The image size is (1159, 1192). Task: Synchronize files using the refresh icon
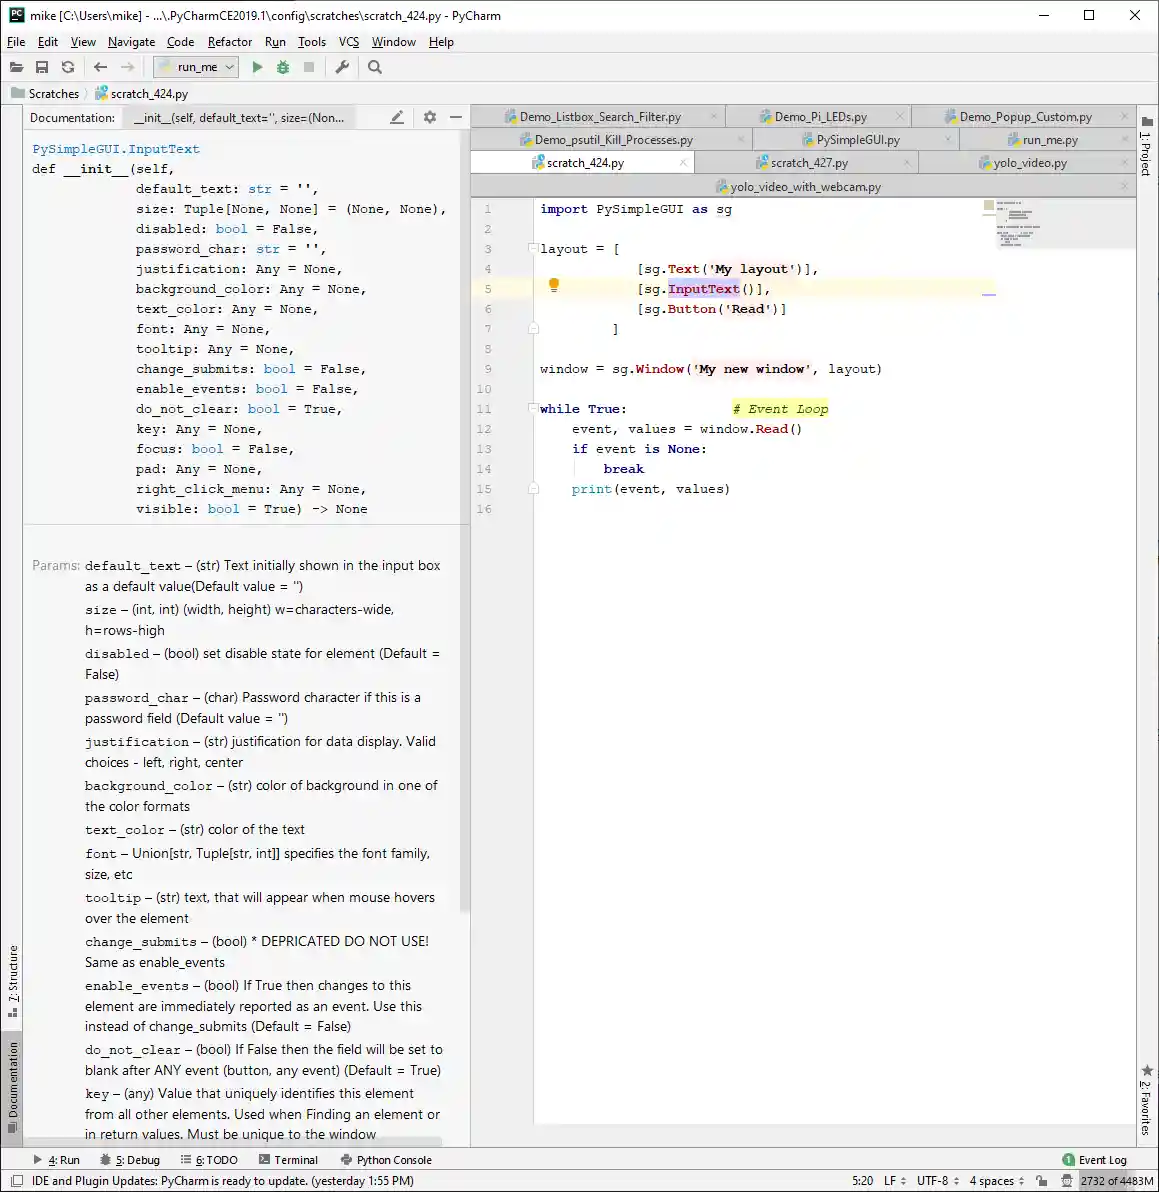[x=68, y=67]
